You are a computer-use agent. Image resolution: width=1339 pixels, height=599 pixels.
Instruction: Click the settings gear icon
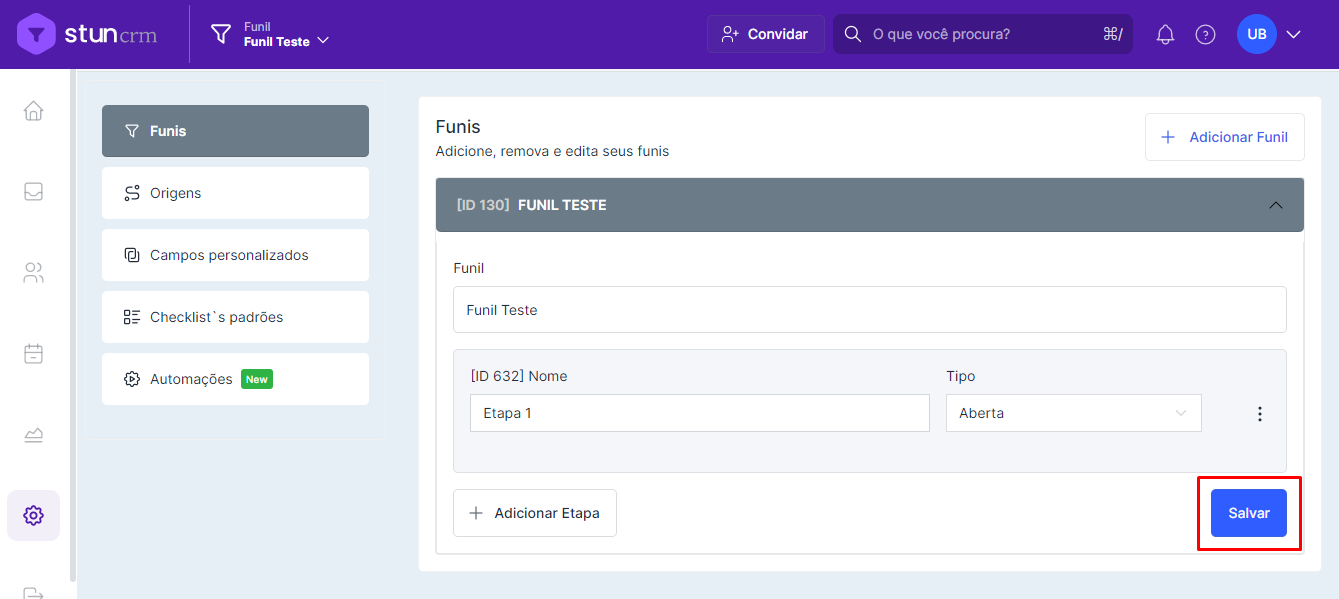[33, 515]
